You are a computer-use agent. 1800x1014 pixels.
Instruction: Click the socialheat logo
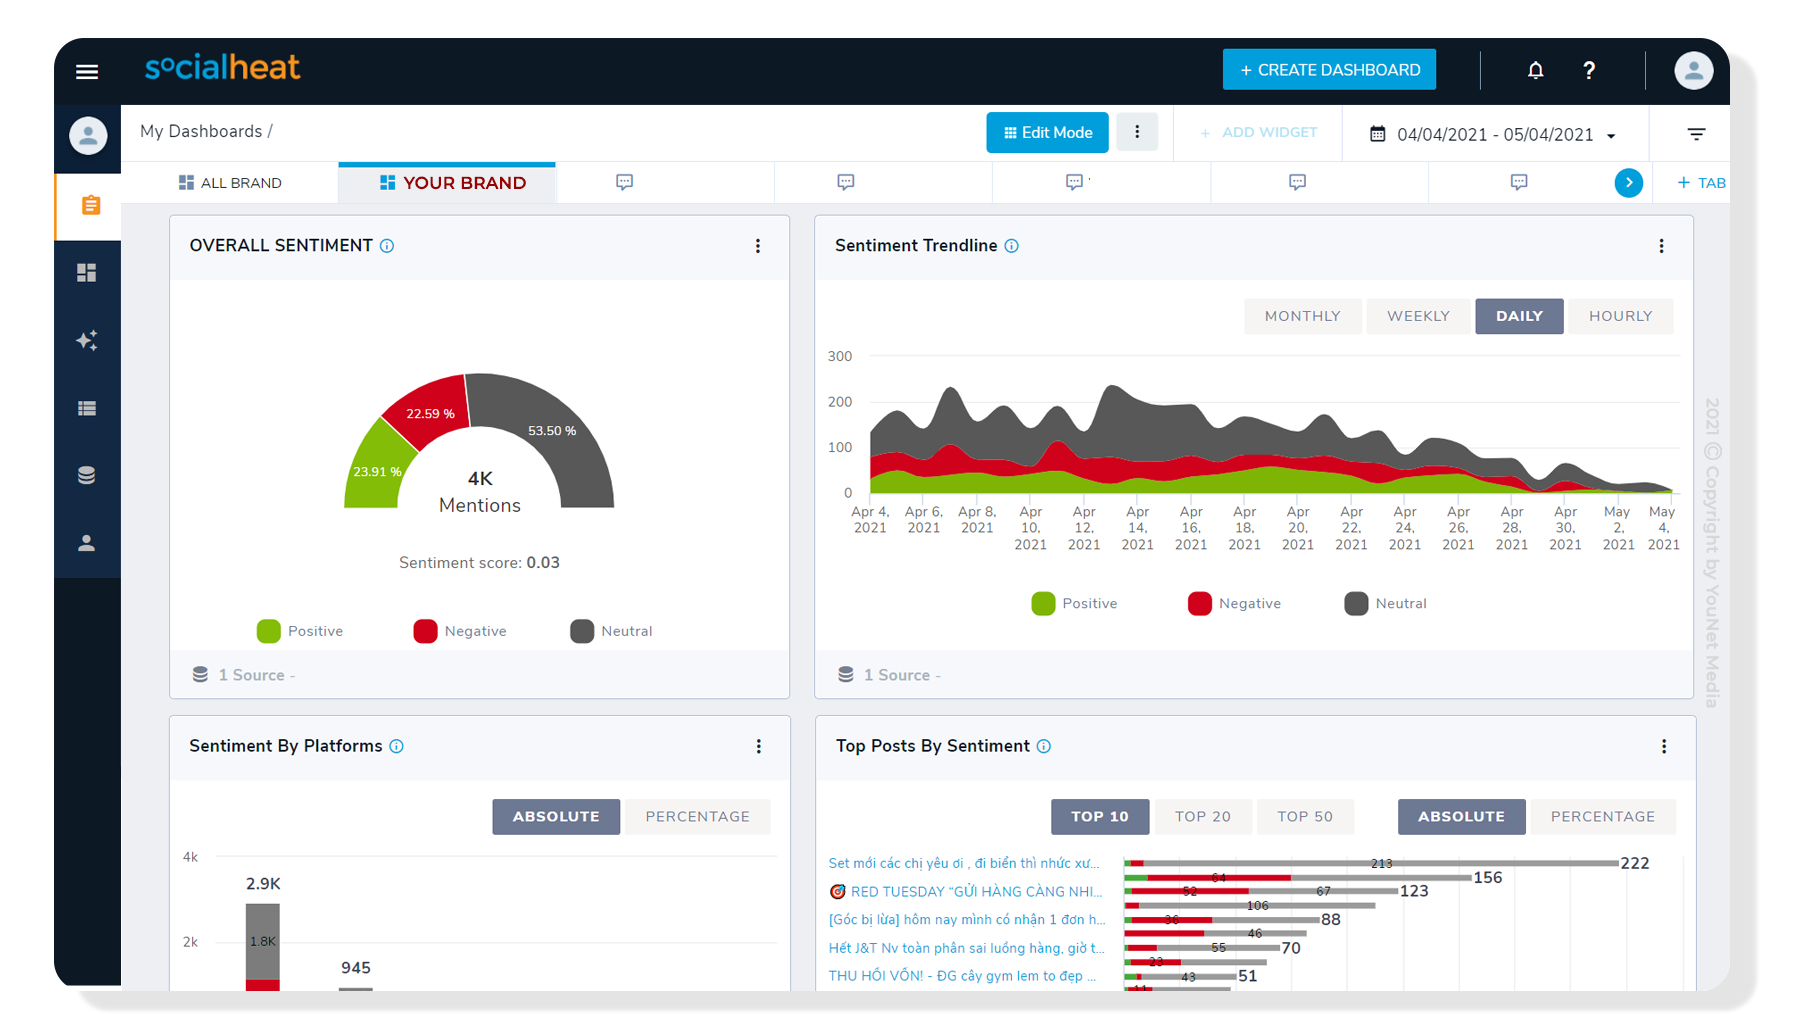tap(222, 68)
